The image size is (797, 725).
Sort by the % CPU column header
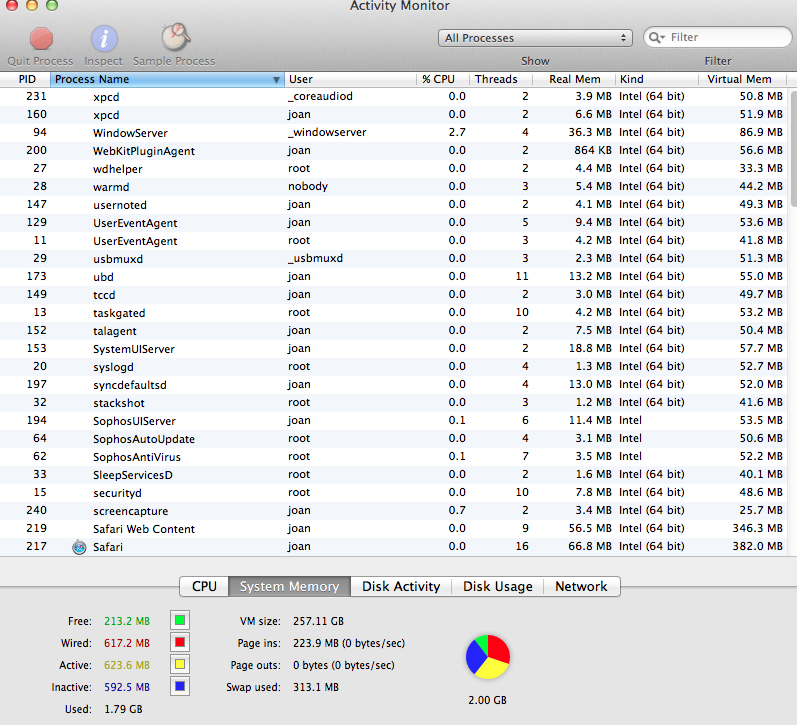point(442,79)
